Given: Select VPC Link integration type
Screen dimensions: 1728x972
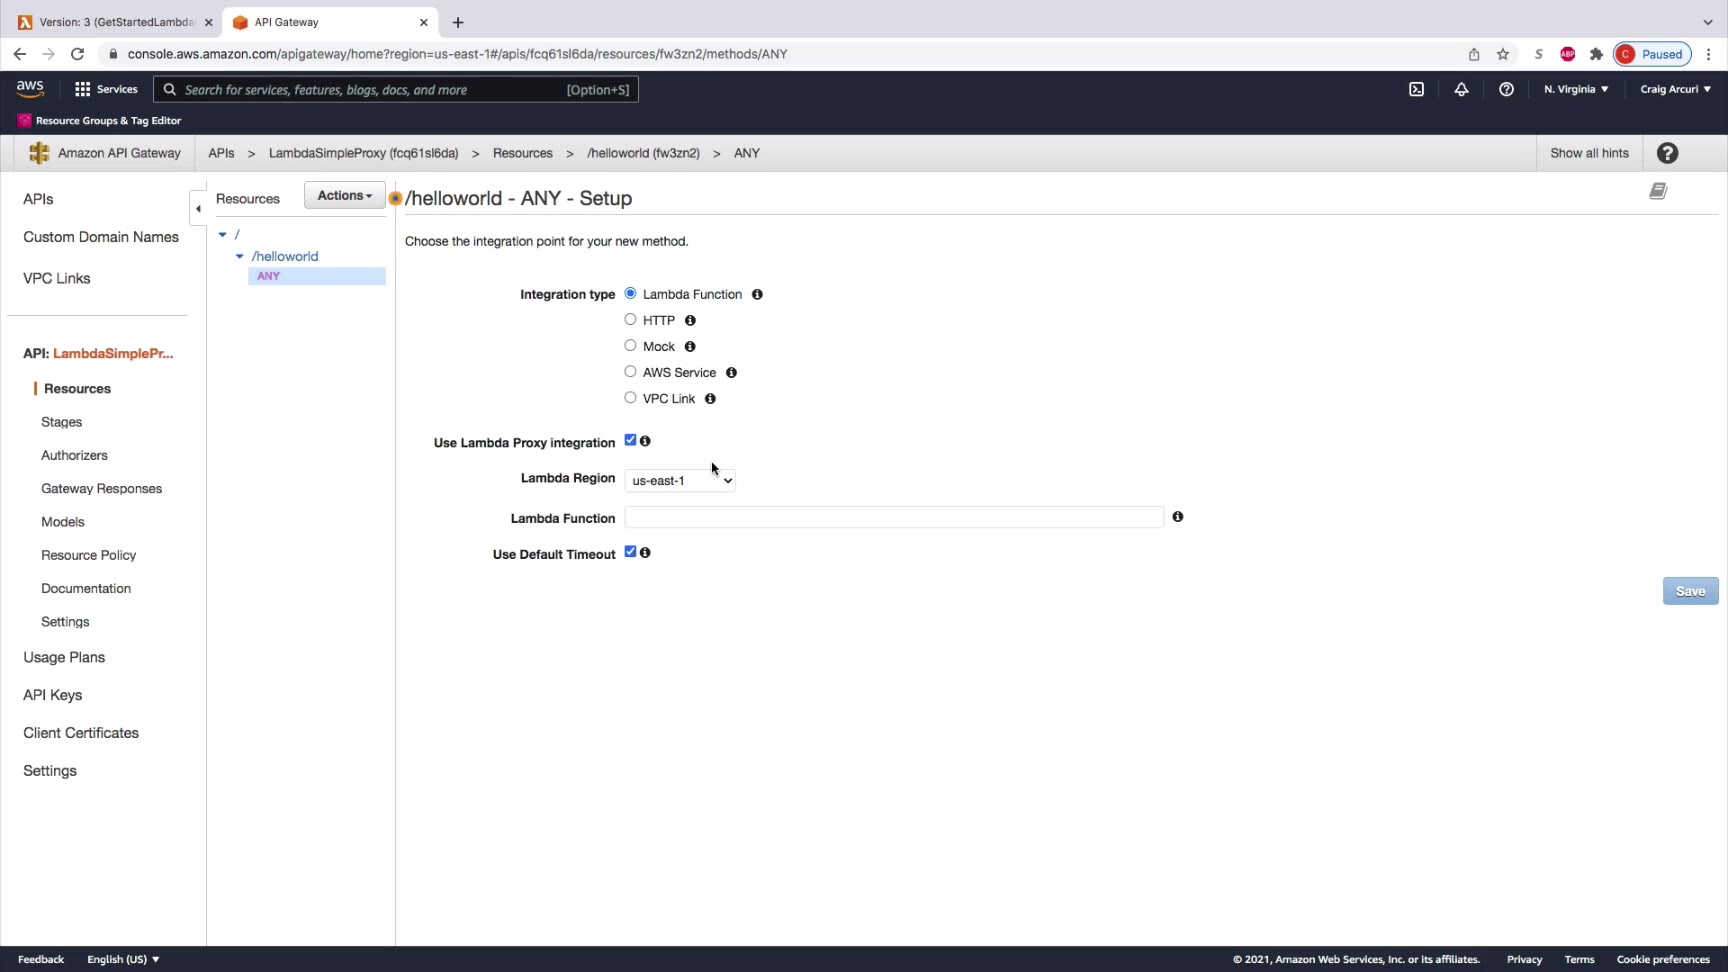Looking at the screenshot, I should (630, 397).
